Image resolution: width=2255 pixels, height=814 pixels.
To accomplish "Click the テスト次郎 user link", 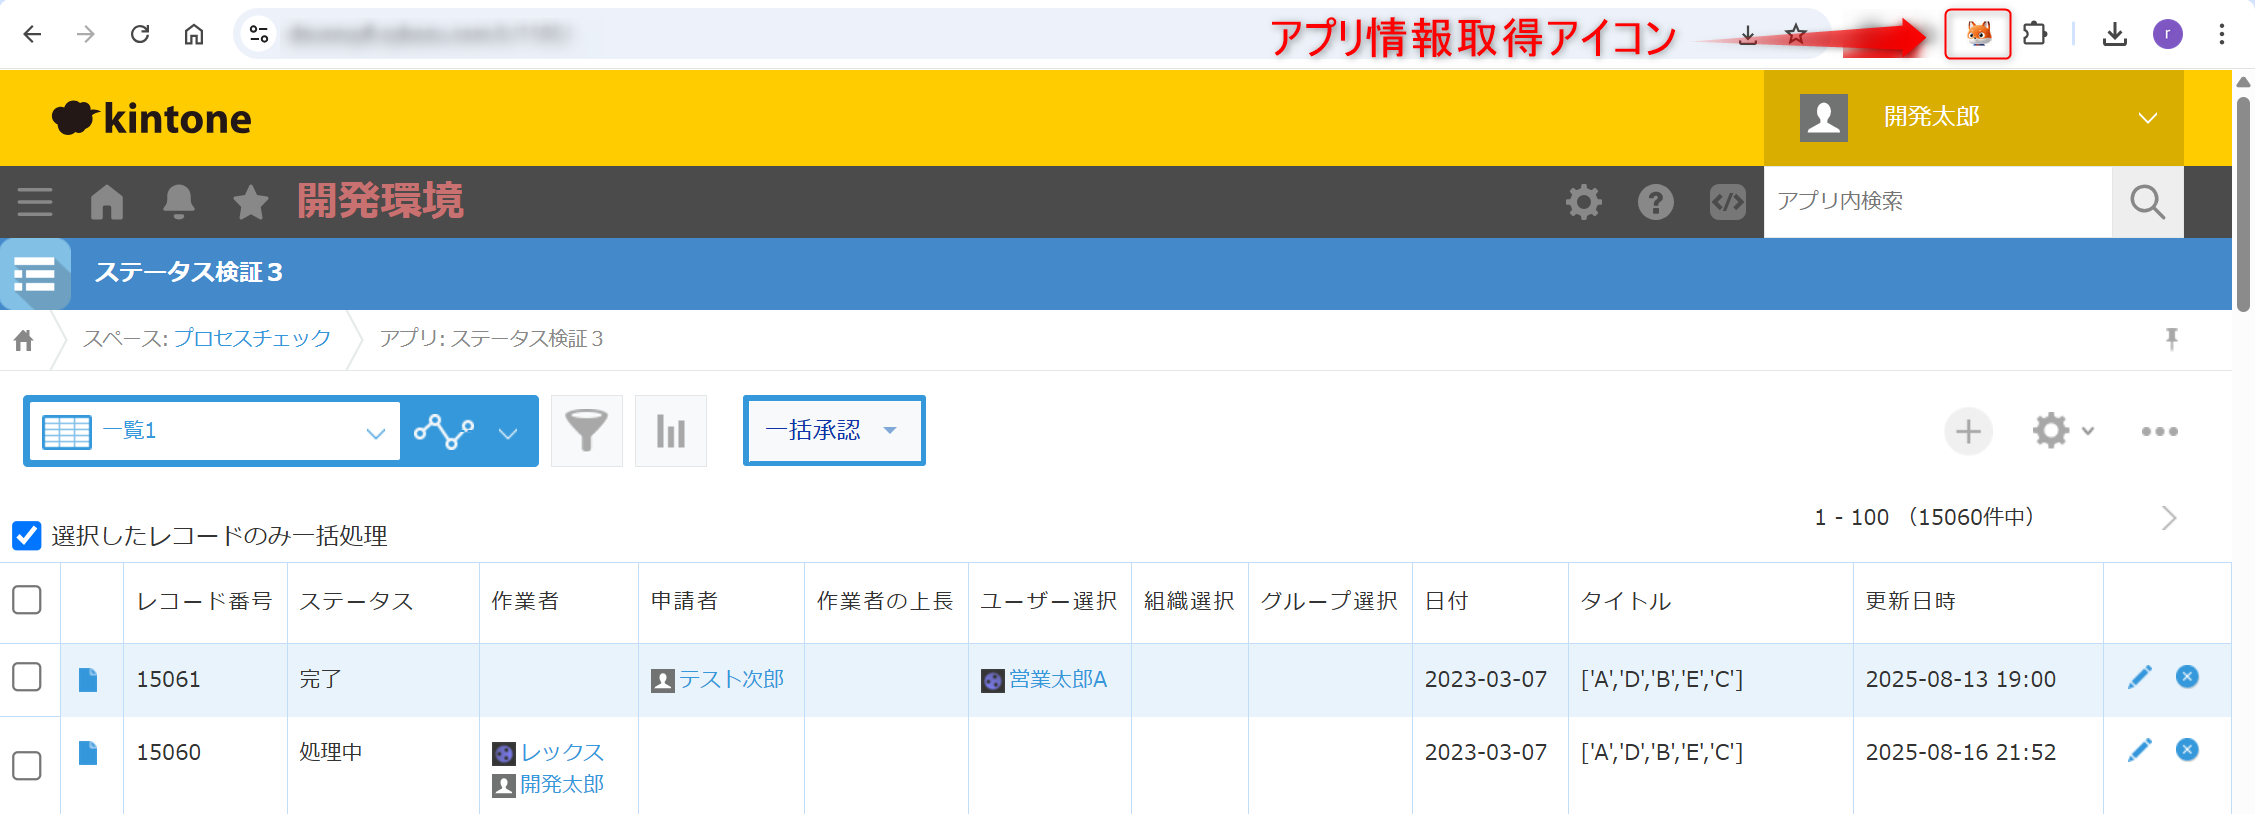I will [x=731, y=680].
